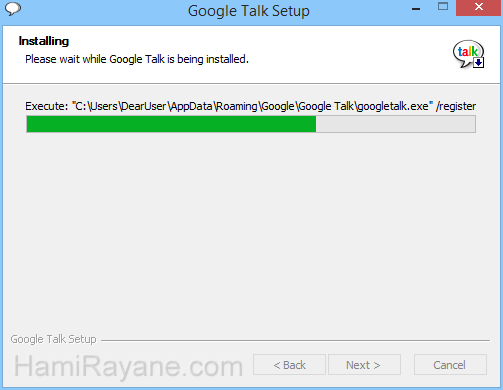Screen dimensions: 503x390
Task: Click the Back button
Action: pos(289,365)
